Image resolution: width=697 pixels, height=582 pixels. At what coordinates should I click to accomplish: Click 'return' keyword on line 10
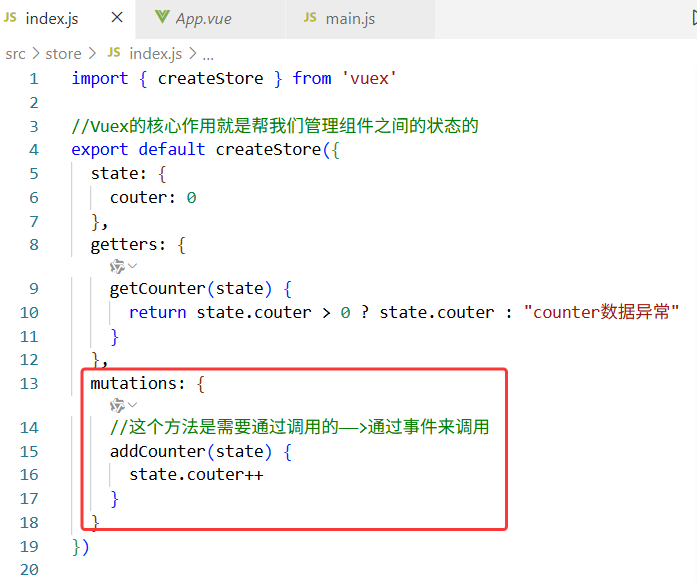point(157,313)
